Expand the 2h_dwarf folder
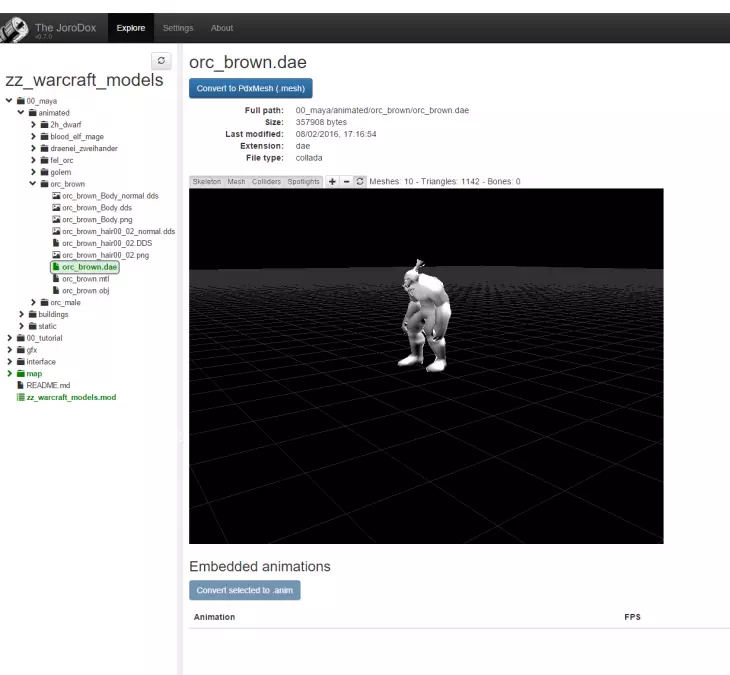 (33, 124)
